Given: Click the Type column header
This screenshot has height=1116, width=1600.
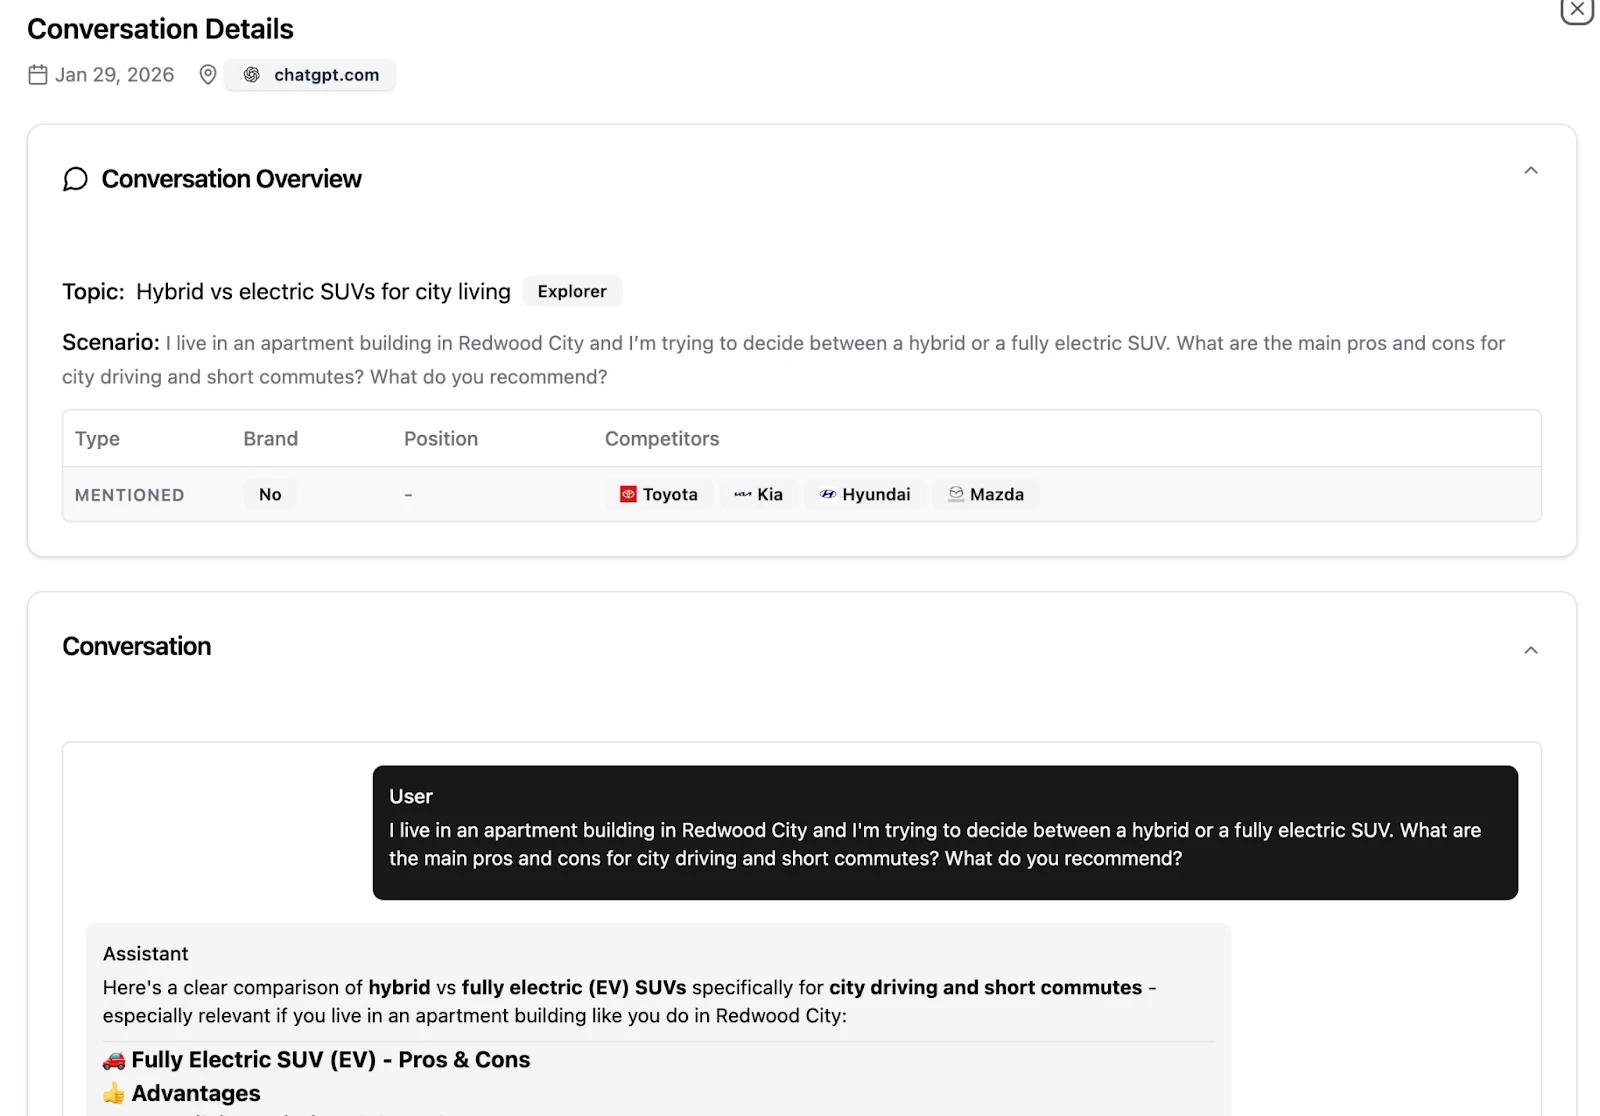Looking at the screenshot, I should [x=97, y=439].
